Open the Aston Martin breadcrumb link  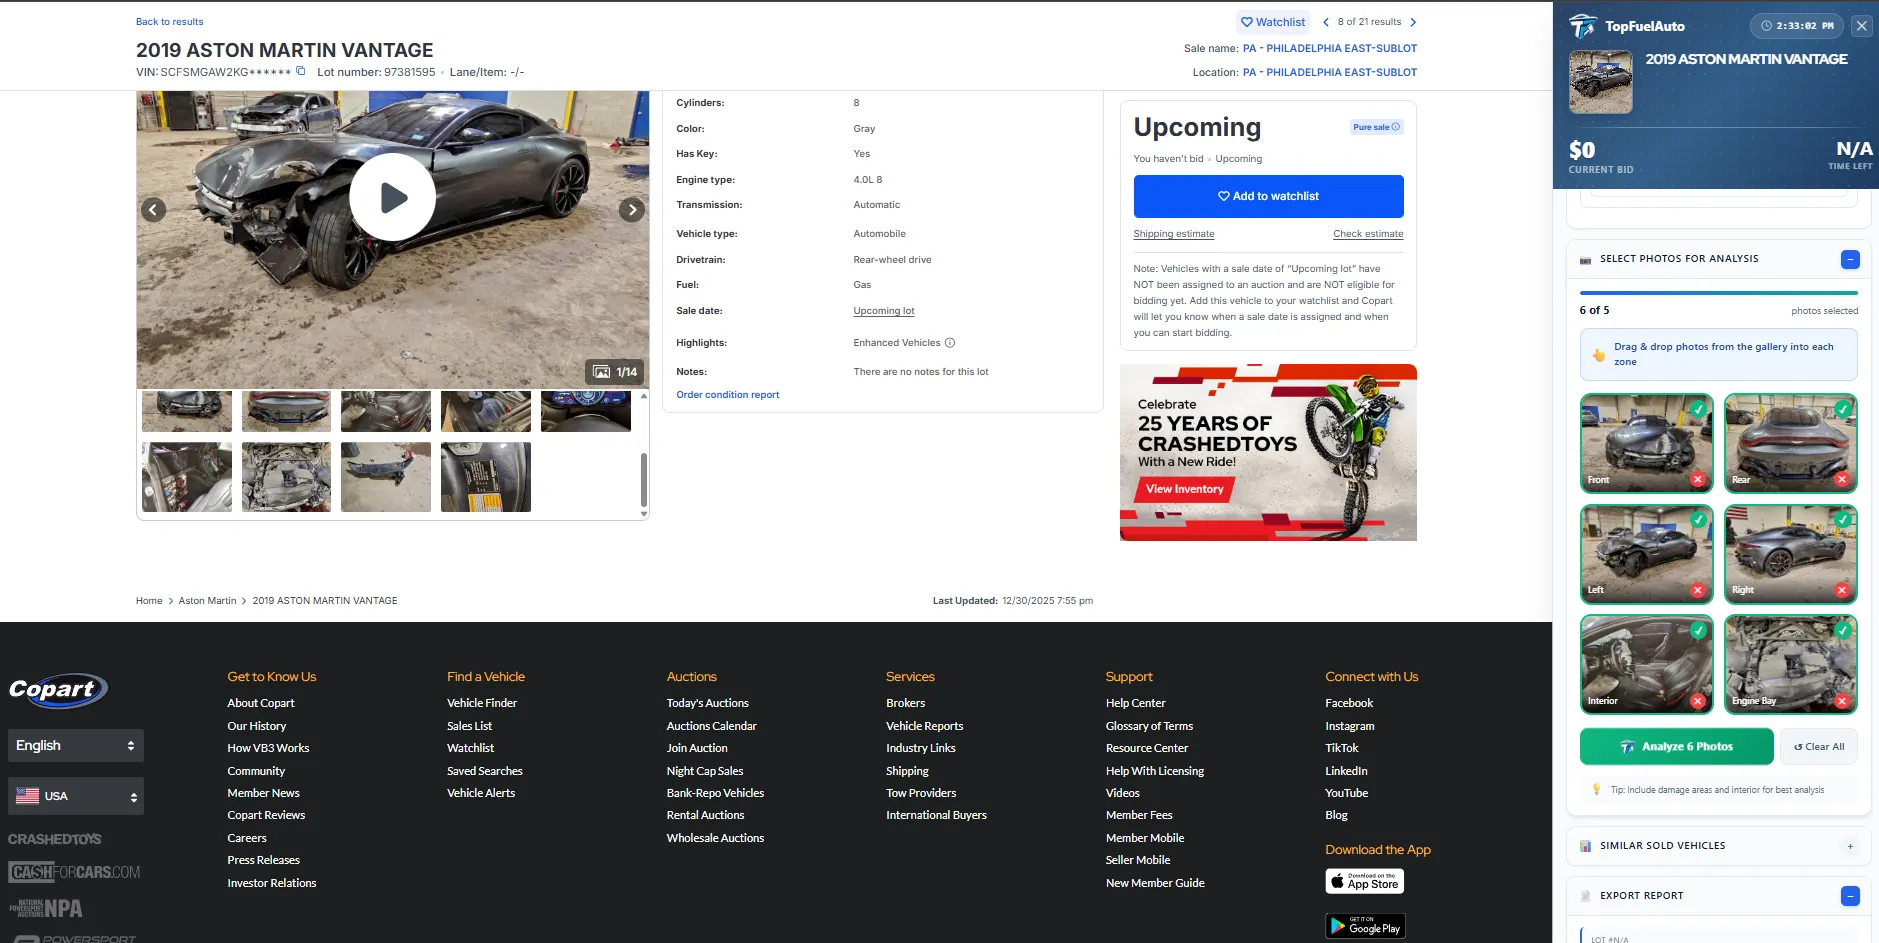coord(206,600)
